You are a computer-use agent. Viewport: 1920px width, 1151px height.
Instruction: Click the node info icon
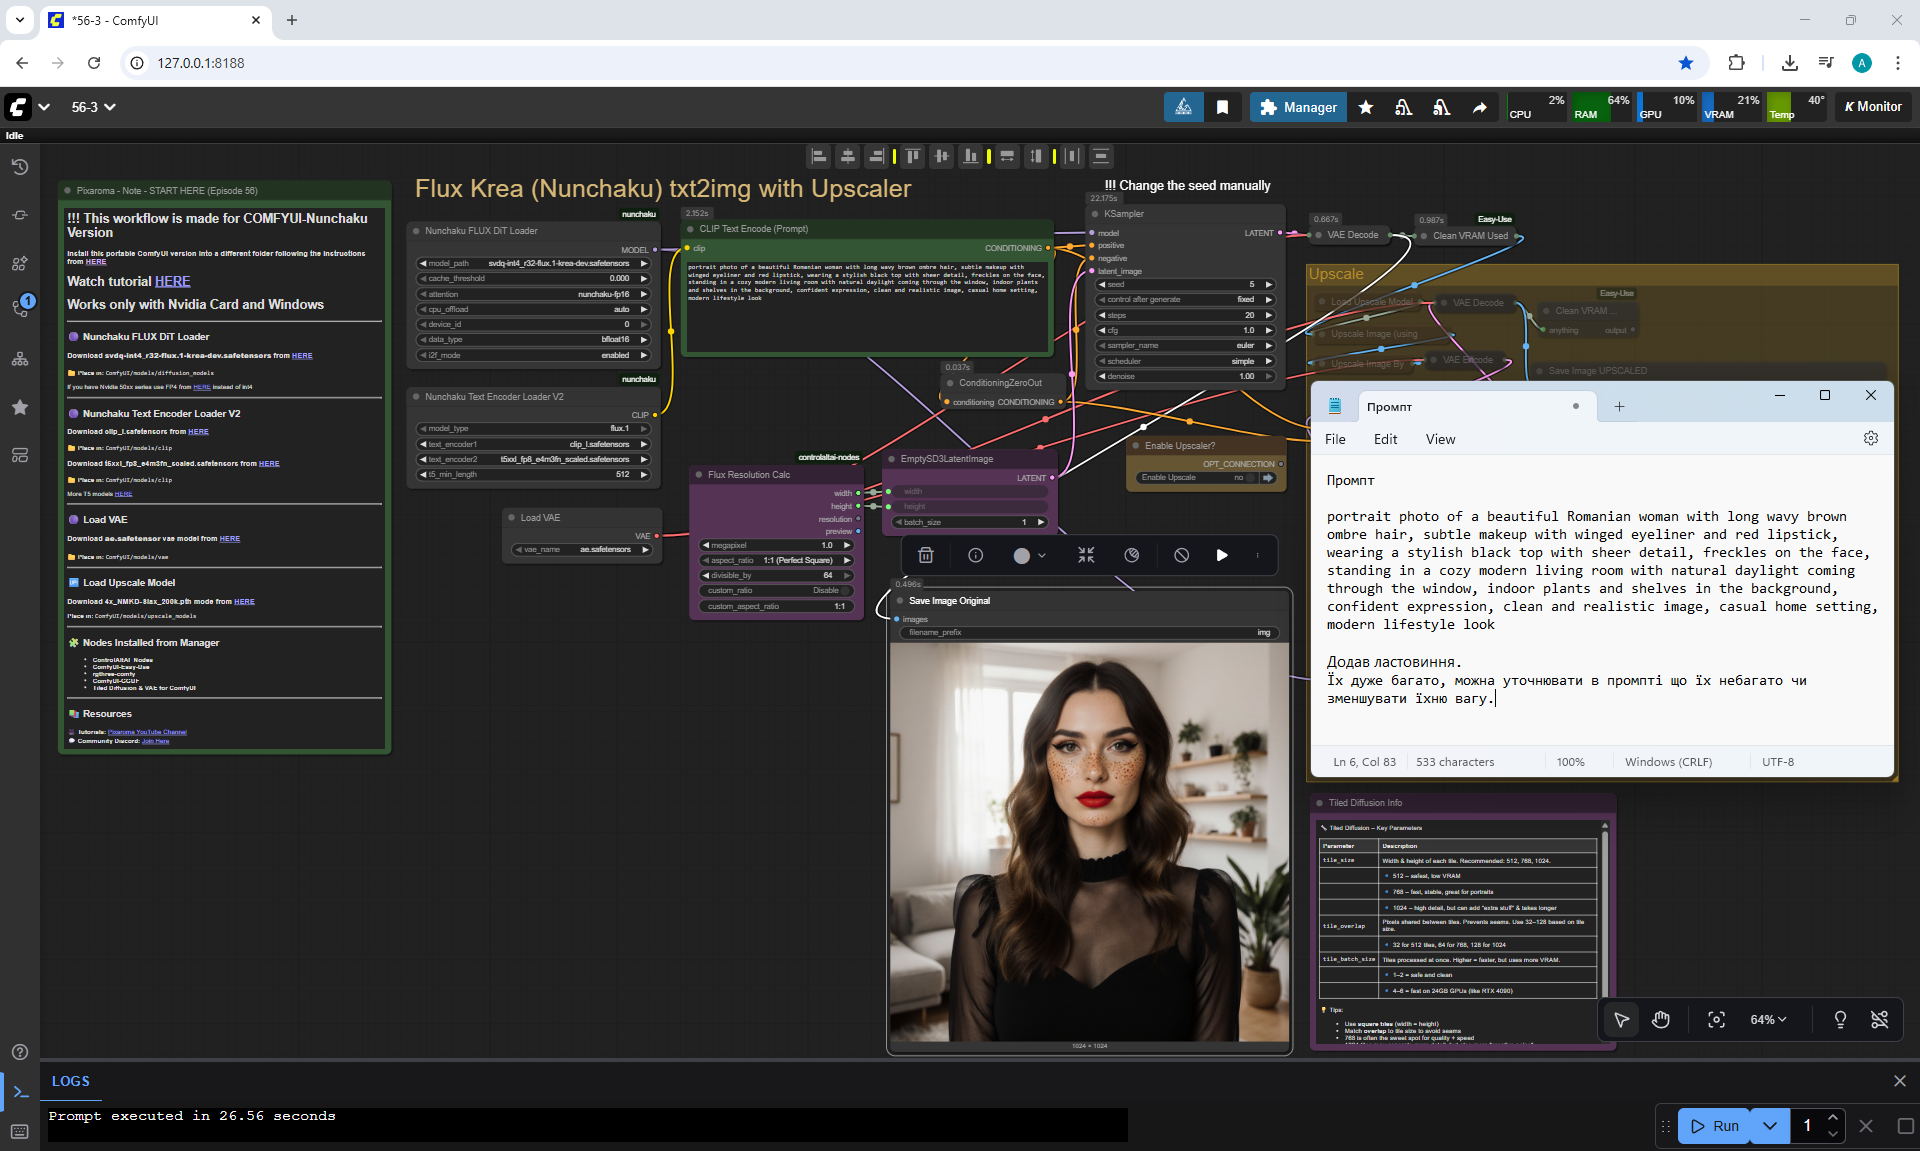(x=976, y=555)
